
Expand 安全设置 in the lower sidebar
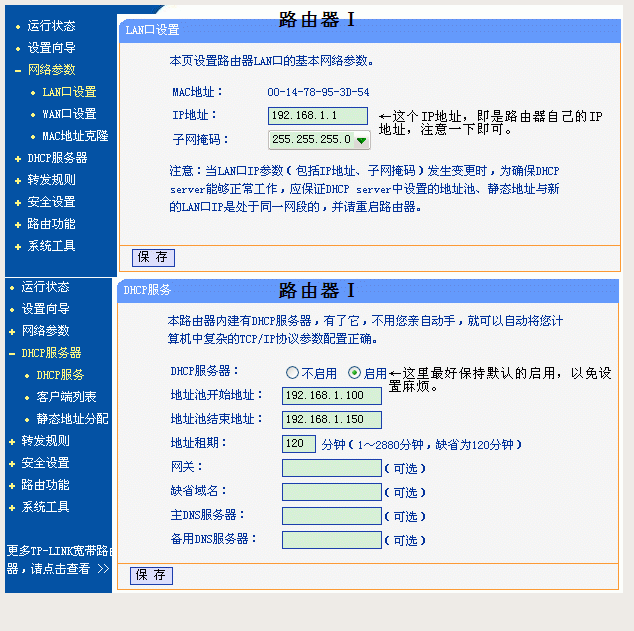coord(45,463)
